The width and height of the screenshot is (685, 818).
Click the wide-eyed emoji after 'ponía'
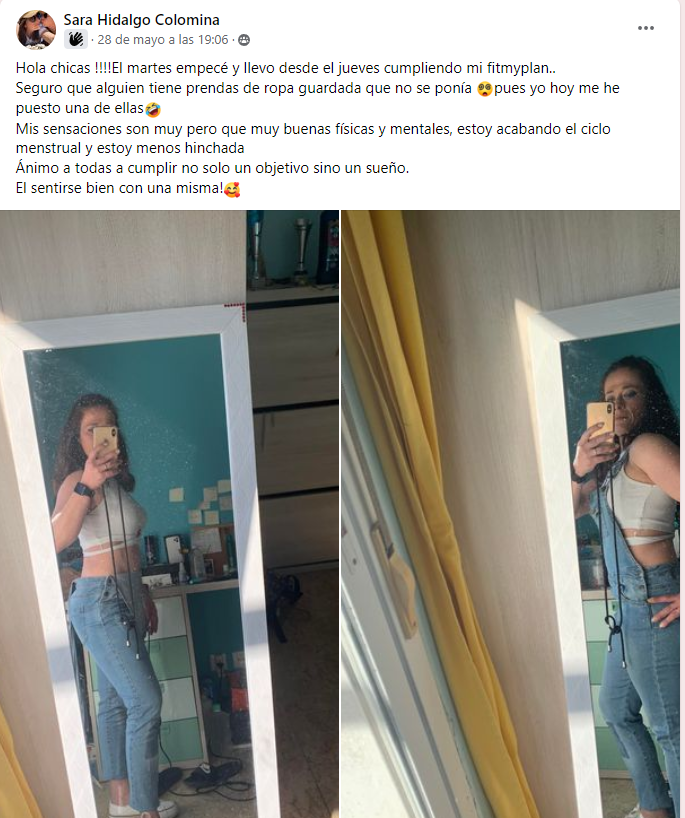[485, 89]
